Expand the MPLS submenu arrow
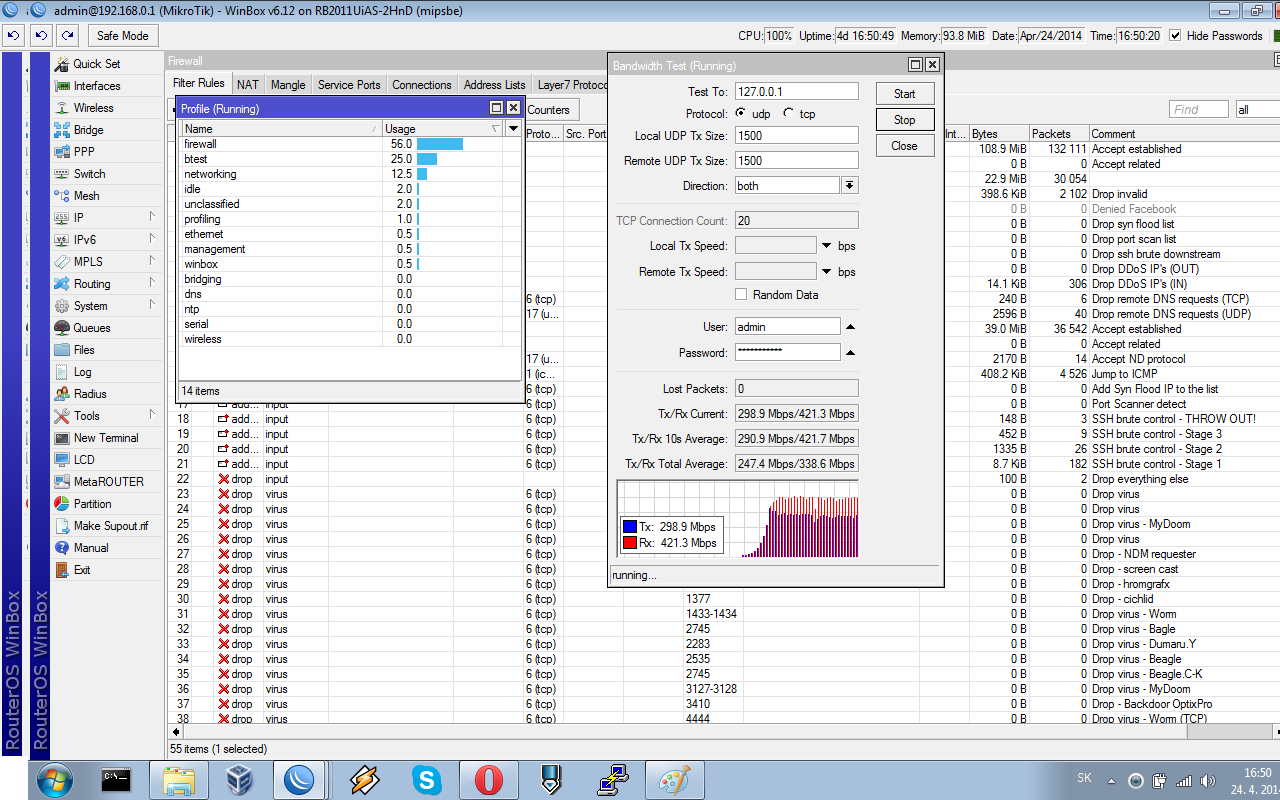Image resolution: width=1280 pixels, height=800 pixels. (152, 261)
